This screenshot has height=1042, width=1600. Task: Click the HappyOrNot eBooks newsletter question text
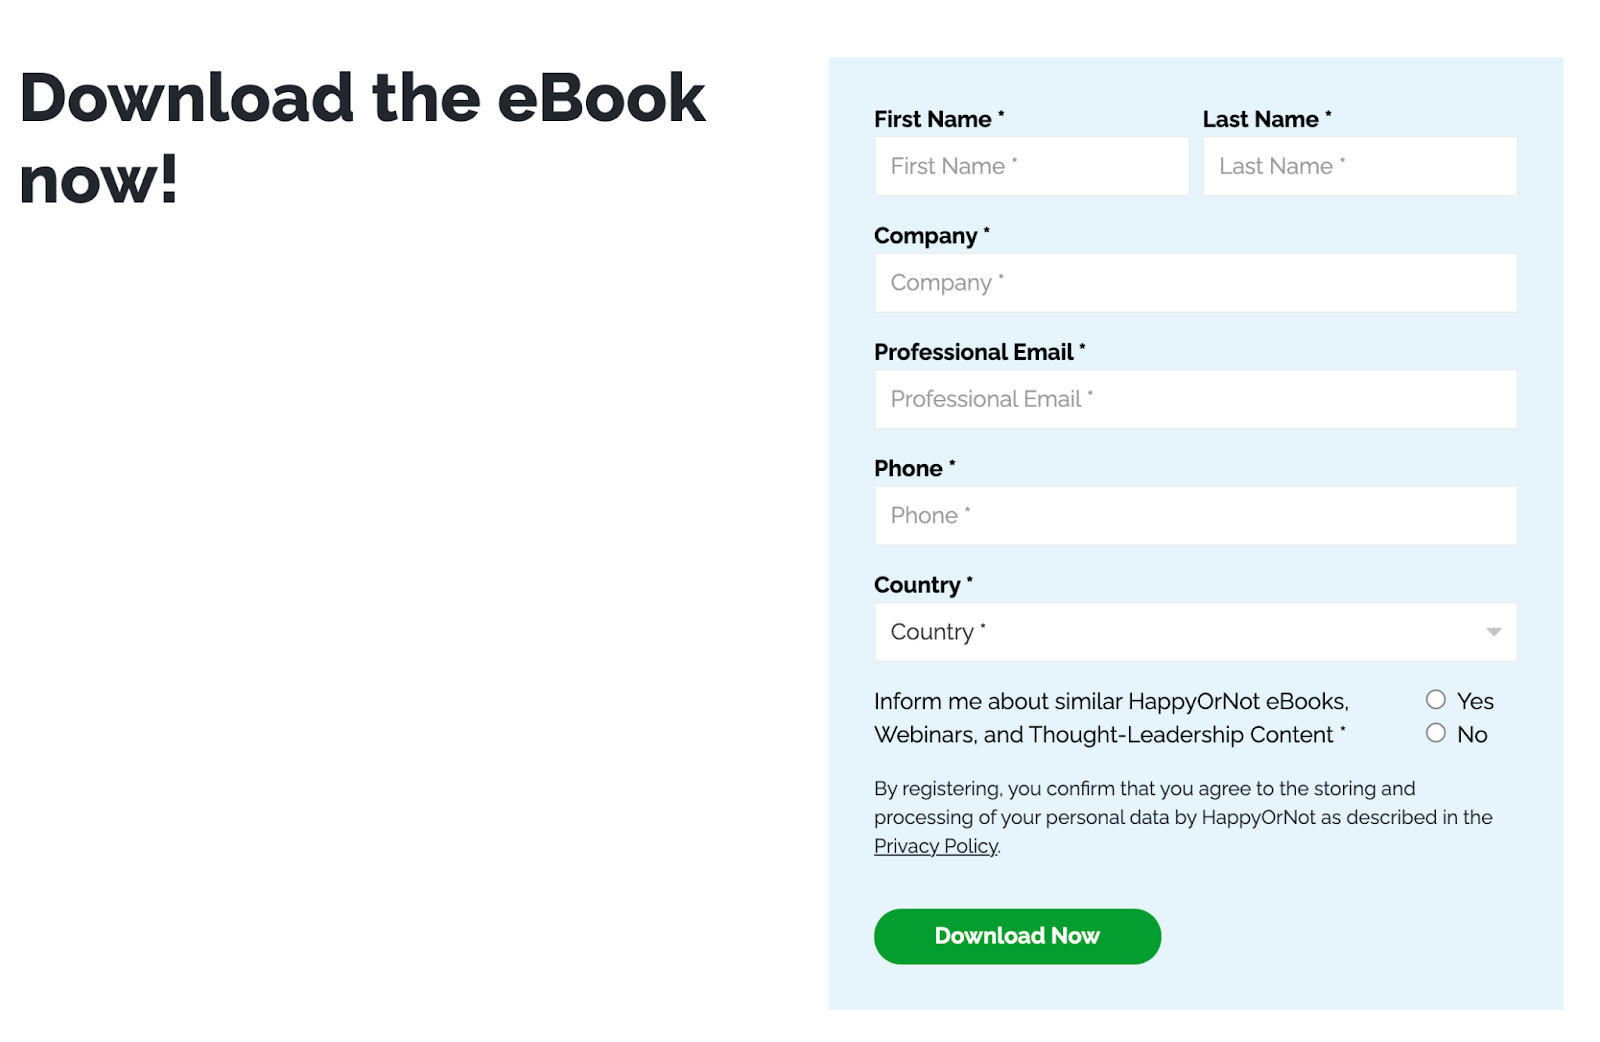[x=1111, y=718]
